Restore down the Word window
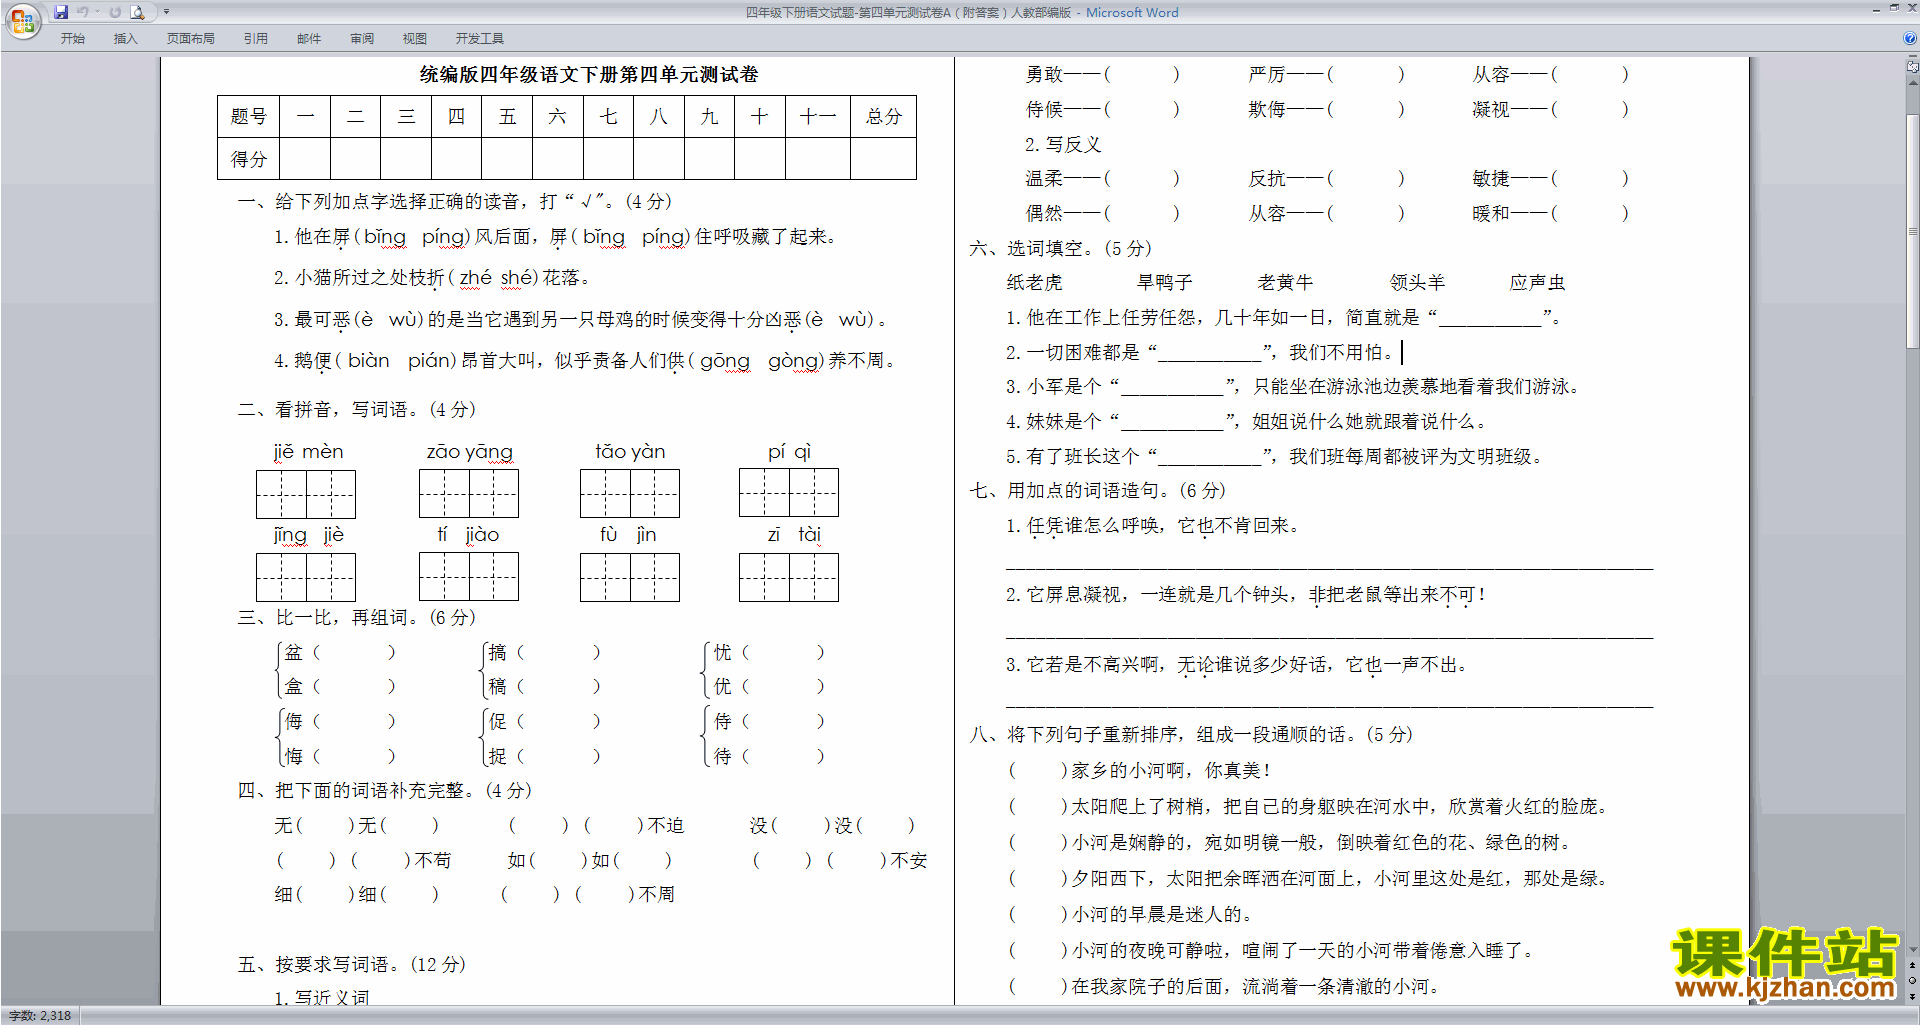The image size is (1920, 1025). (1894, 9)
